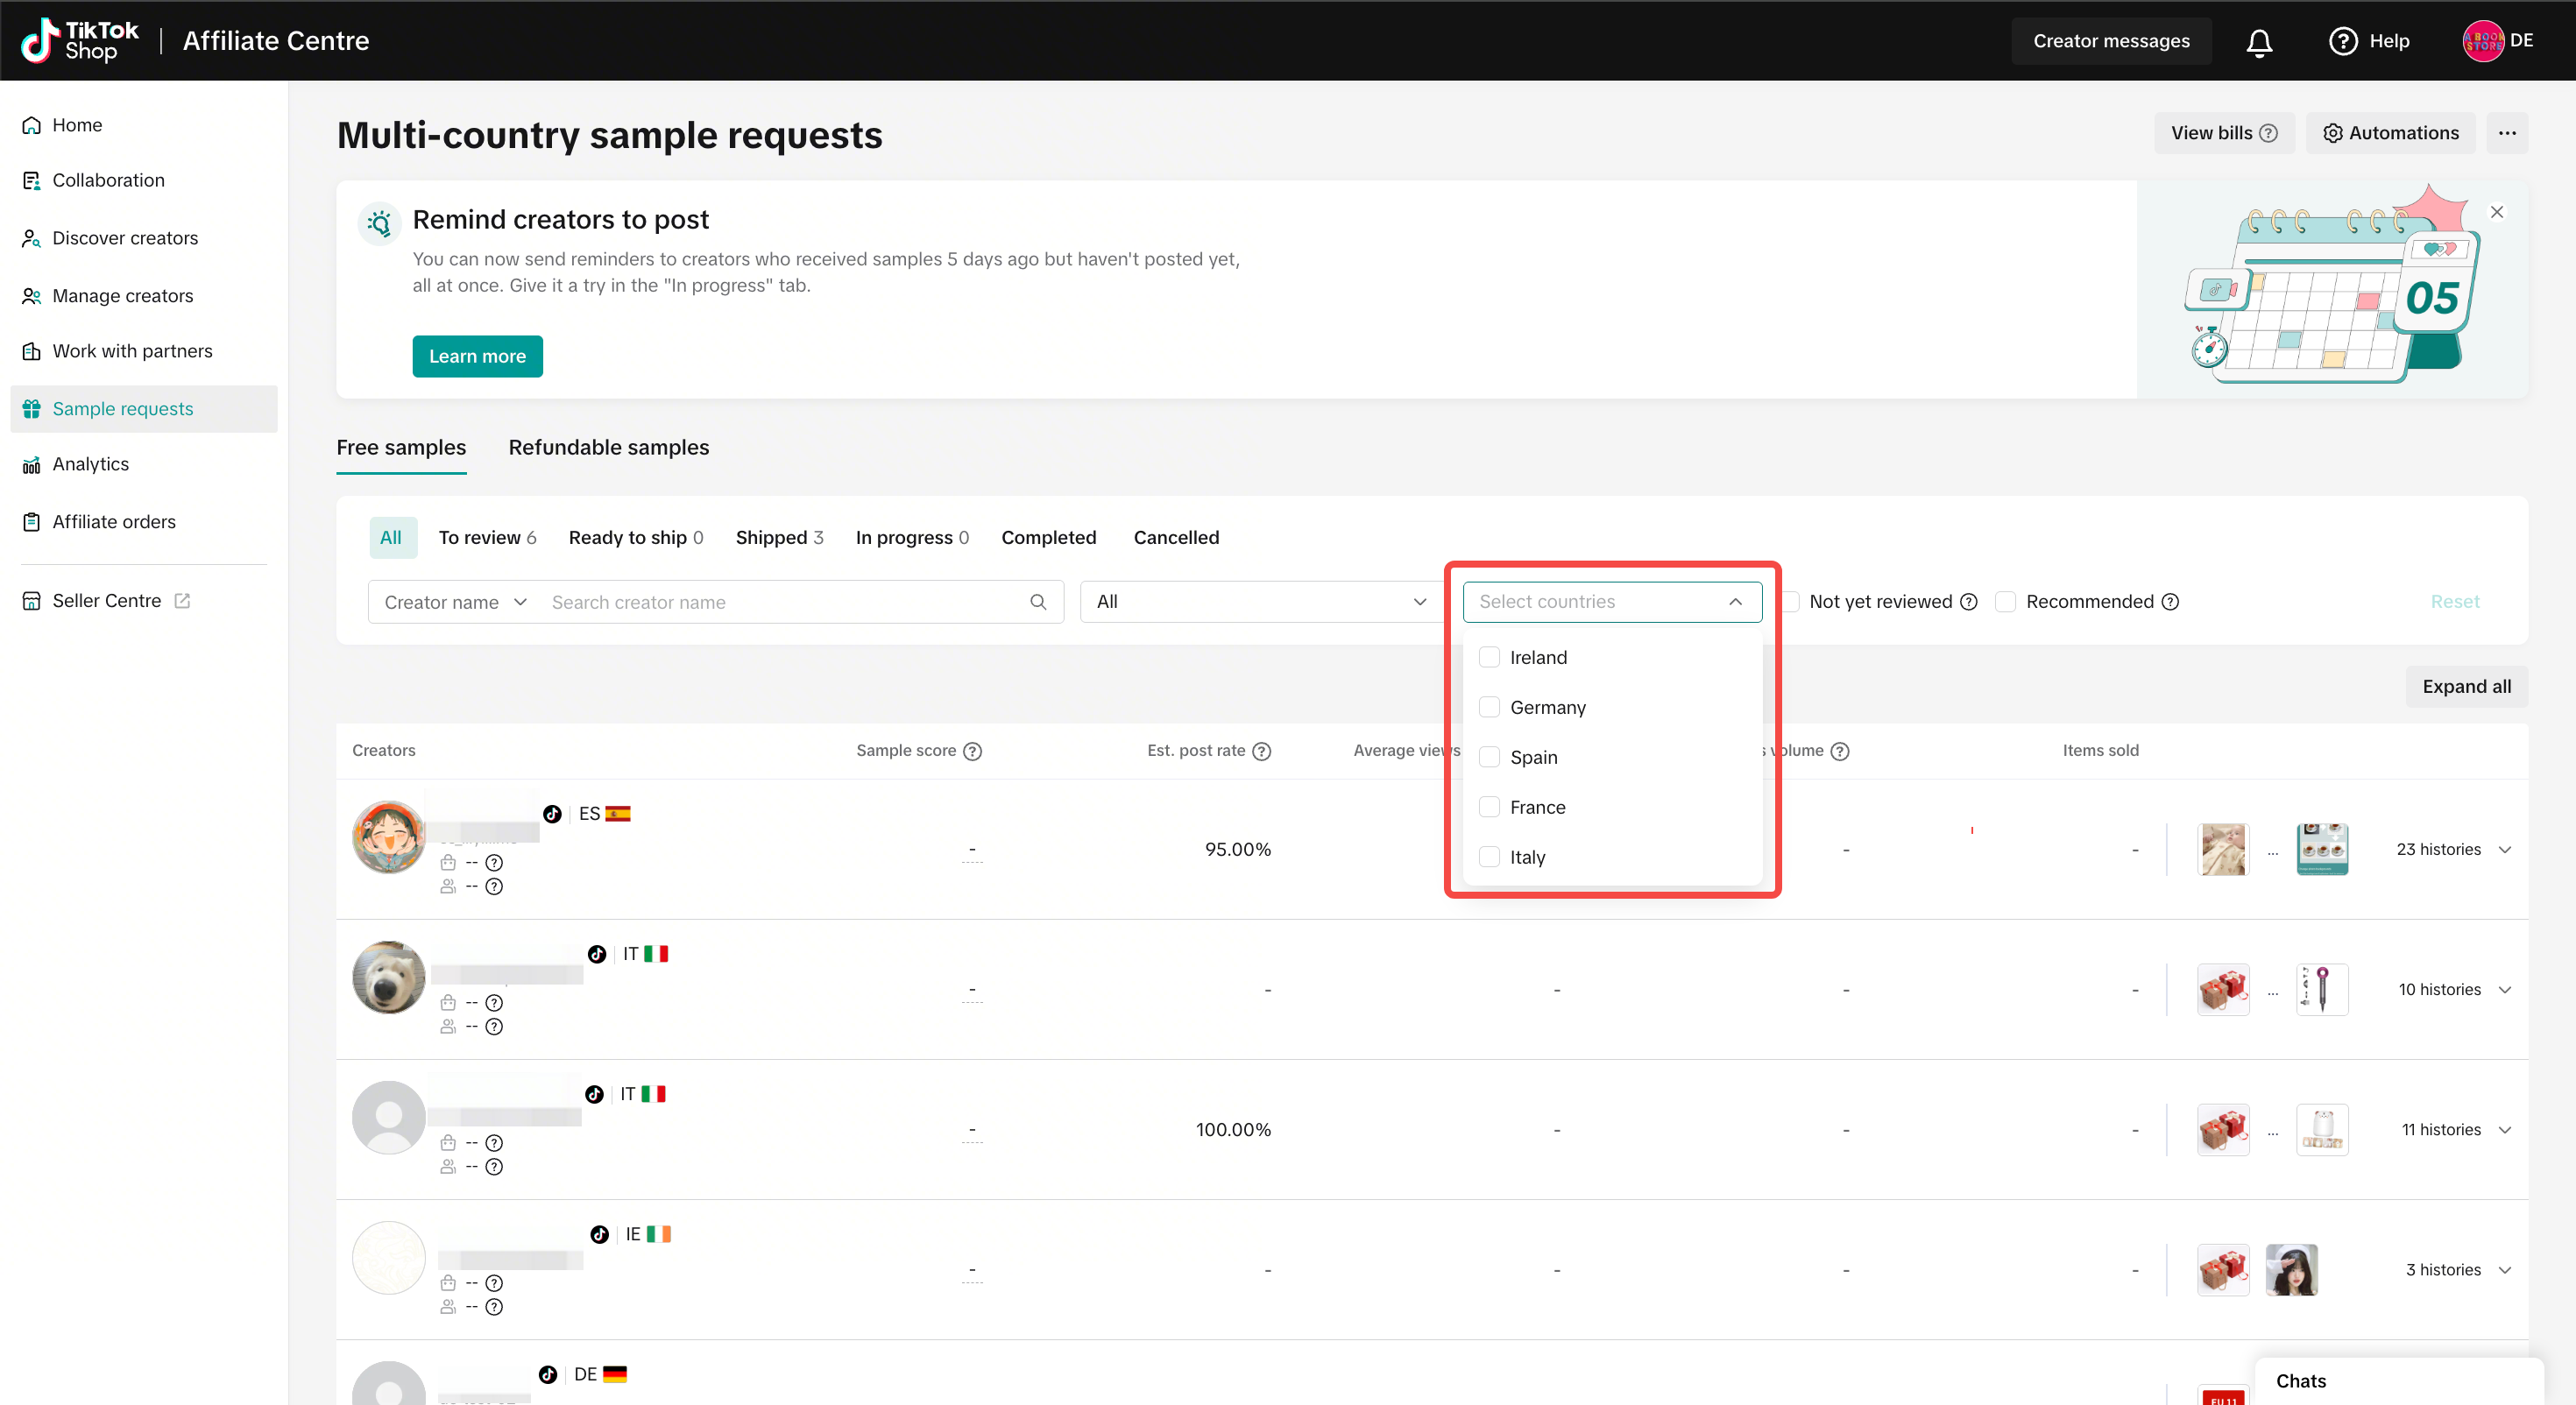Open the All filter dropdown
The height and width of the screenshot is (1405, 2576).
click(x=1260, y=602)
